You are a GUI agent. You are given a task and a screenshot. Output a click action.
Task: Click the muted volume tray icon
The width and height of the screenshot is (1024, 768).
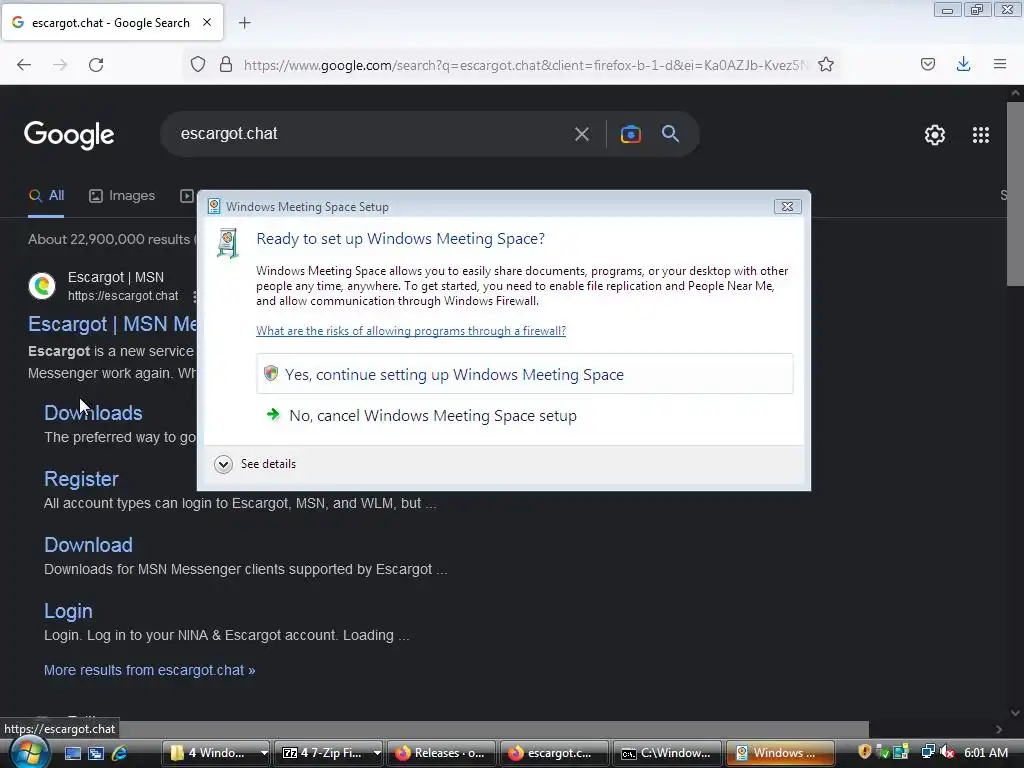coord(948,752)
